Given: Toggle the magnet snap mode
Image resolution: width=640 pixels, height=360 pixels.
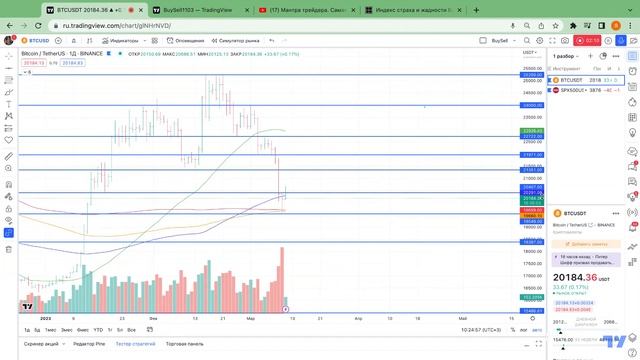Looking at the screenshot, I should click(9, 184).
